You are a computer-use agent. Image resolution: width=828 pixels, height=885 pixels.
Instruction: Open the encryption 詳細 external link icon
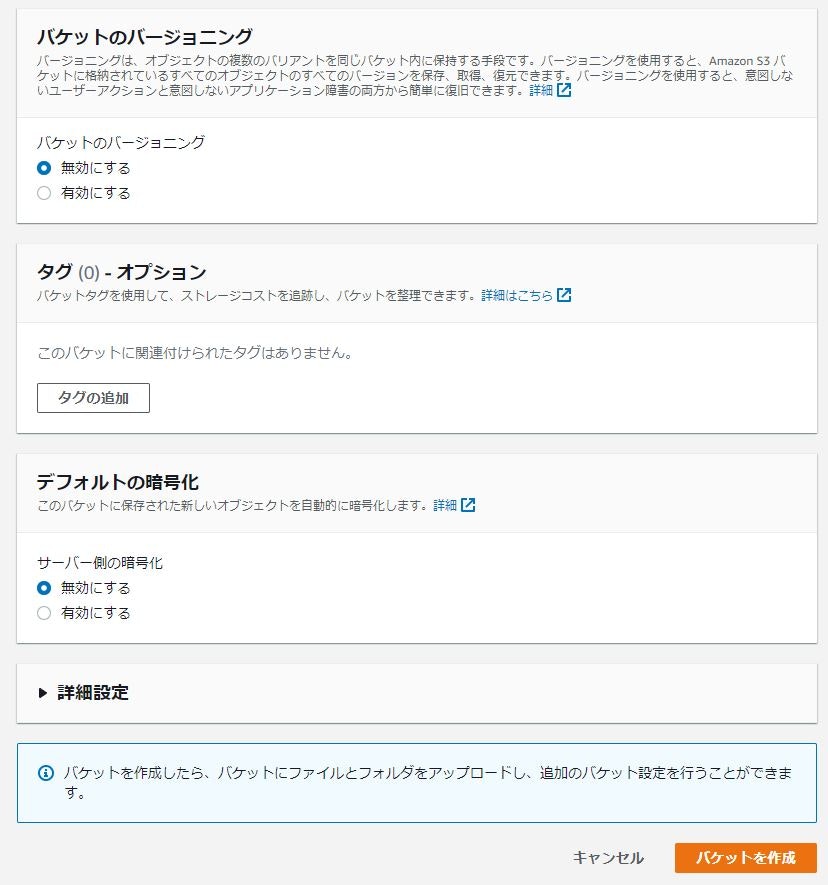tap(470, 505)
